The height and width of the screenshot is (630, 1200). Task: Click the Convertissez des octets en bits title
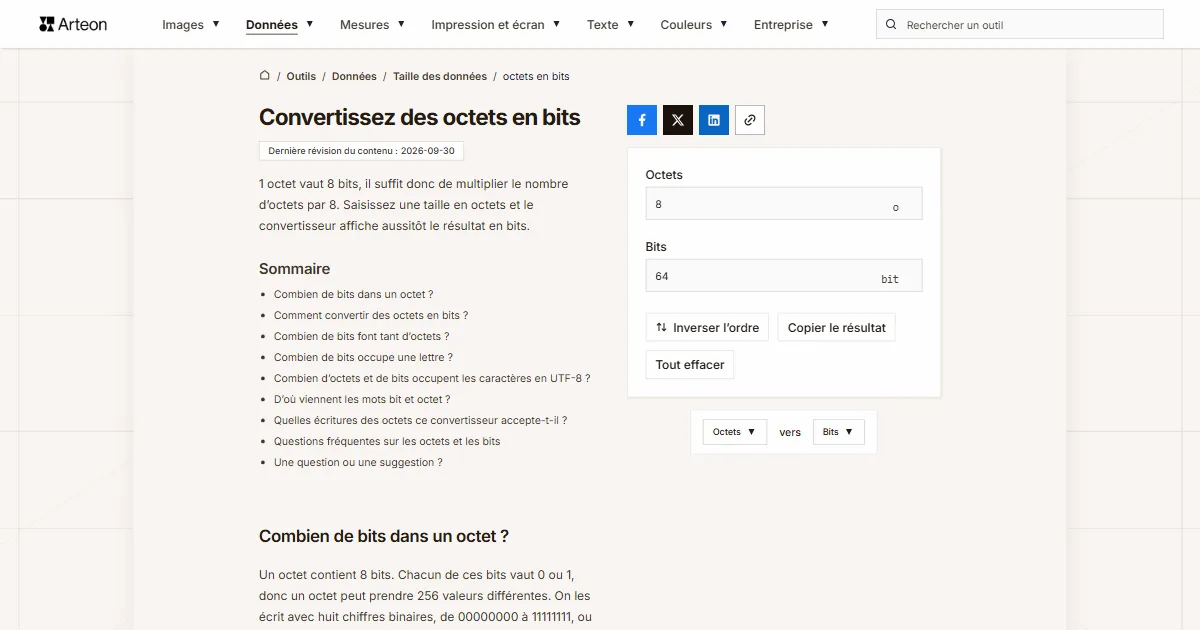[x=420, y=117]
